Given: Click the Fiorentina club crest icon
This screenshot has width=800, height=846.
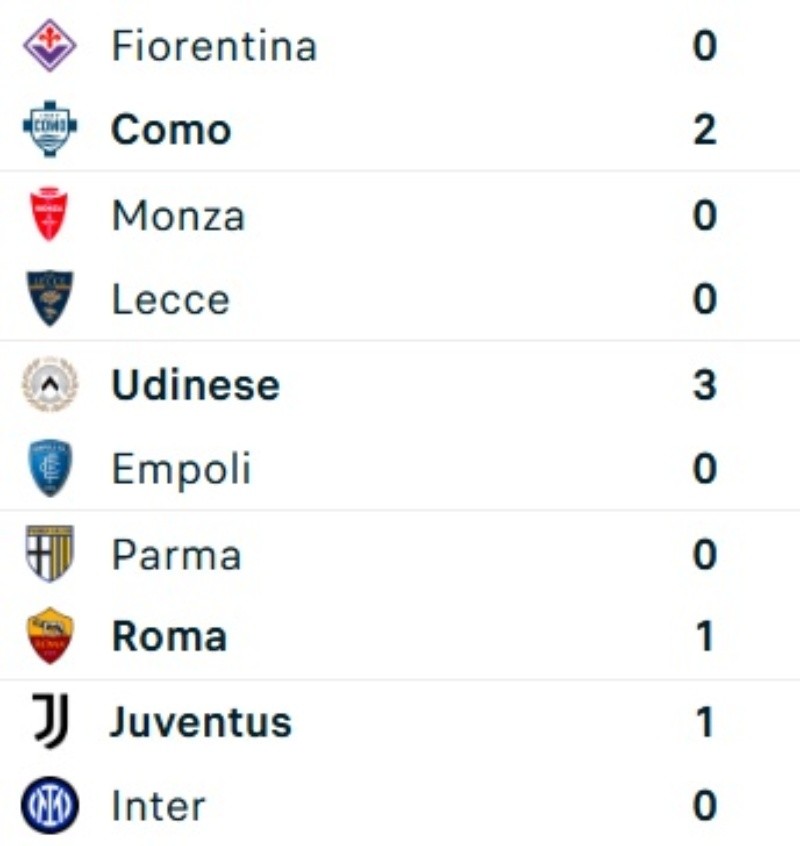Looking at the screenshot, I should [49, 46].
